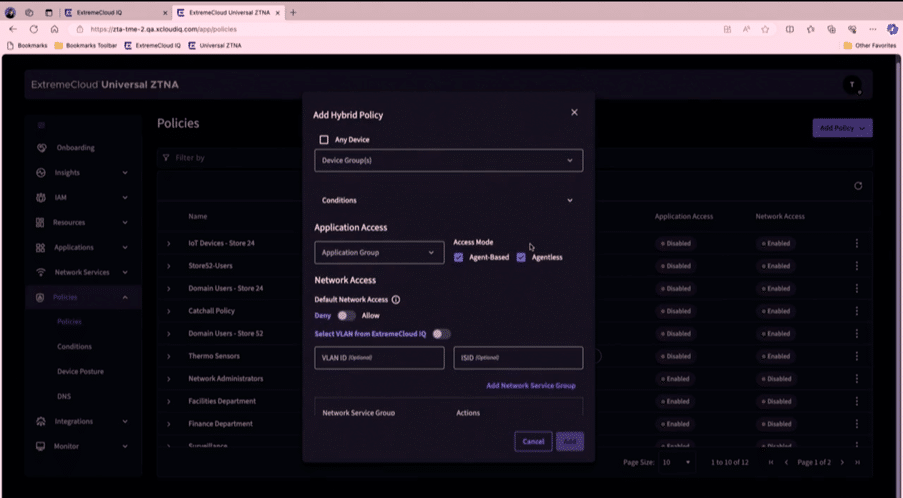Open the DNS submenu item
The width and height of the screenshot is (903, 498).
(63, 396)
